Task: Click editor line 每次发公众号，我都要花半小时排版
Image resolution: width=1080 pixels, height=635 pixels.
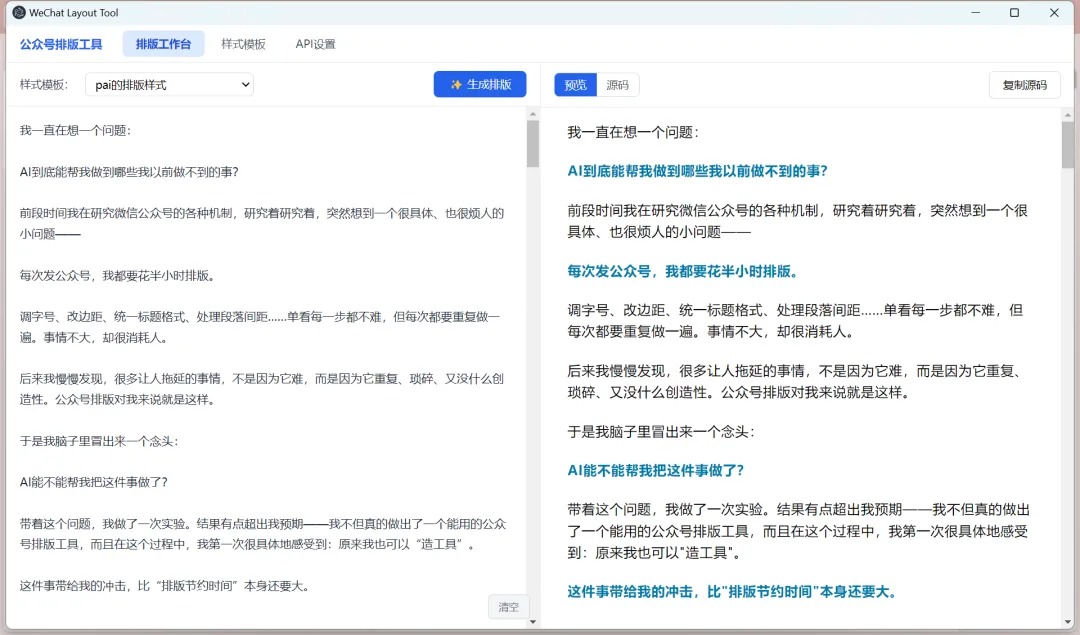Action: coord(118,275)
